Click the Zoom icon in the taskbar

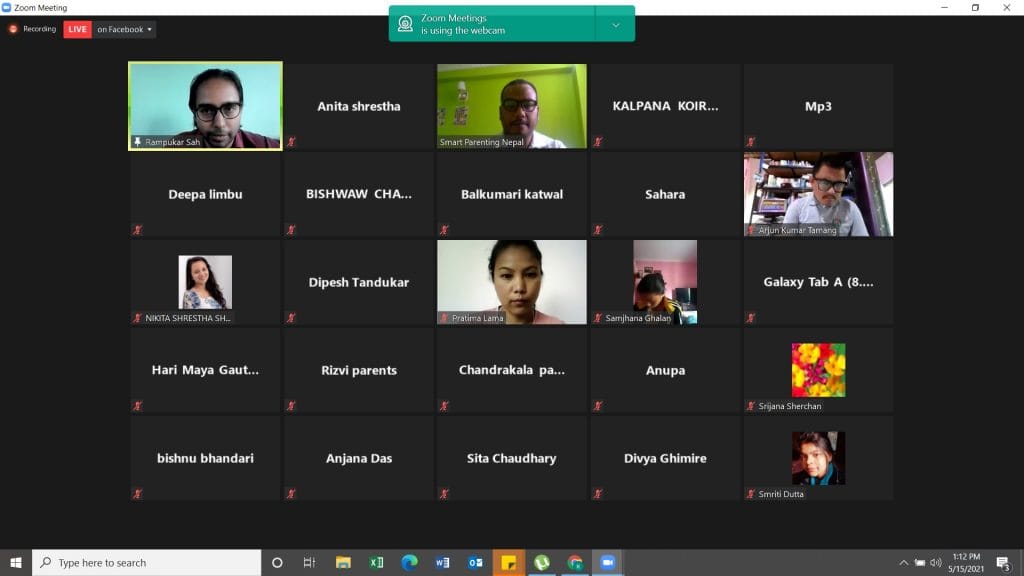(x=607, y=562)
